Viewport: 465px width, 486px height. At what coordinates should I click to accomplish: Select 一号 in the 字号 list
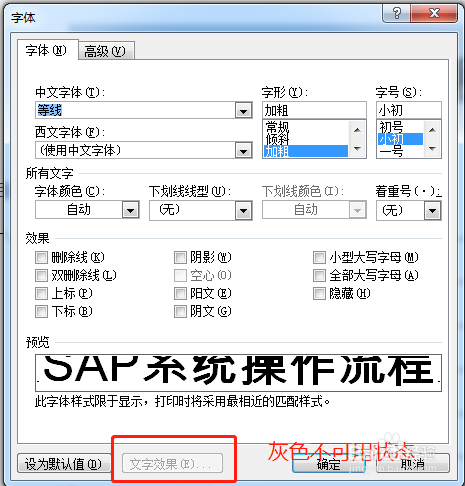[400, 151]
